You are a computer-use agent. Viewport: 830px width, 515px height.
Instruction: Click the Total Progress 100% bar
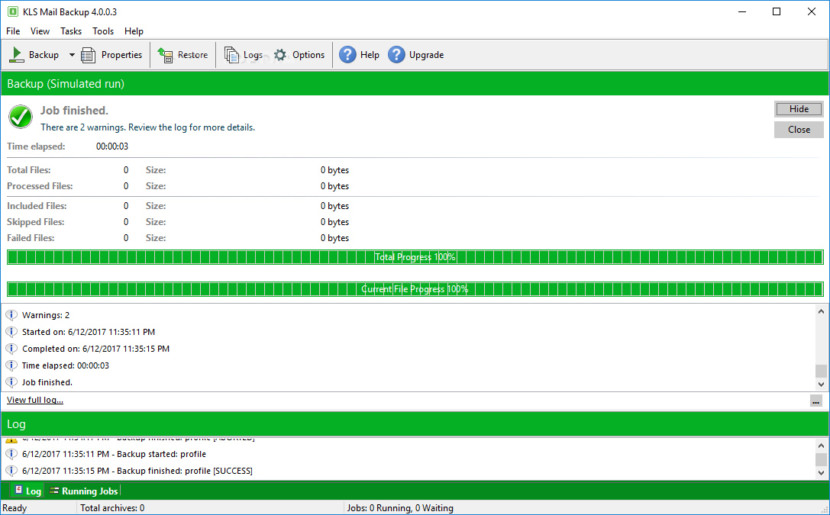tap(415, 257)
